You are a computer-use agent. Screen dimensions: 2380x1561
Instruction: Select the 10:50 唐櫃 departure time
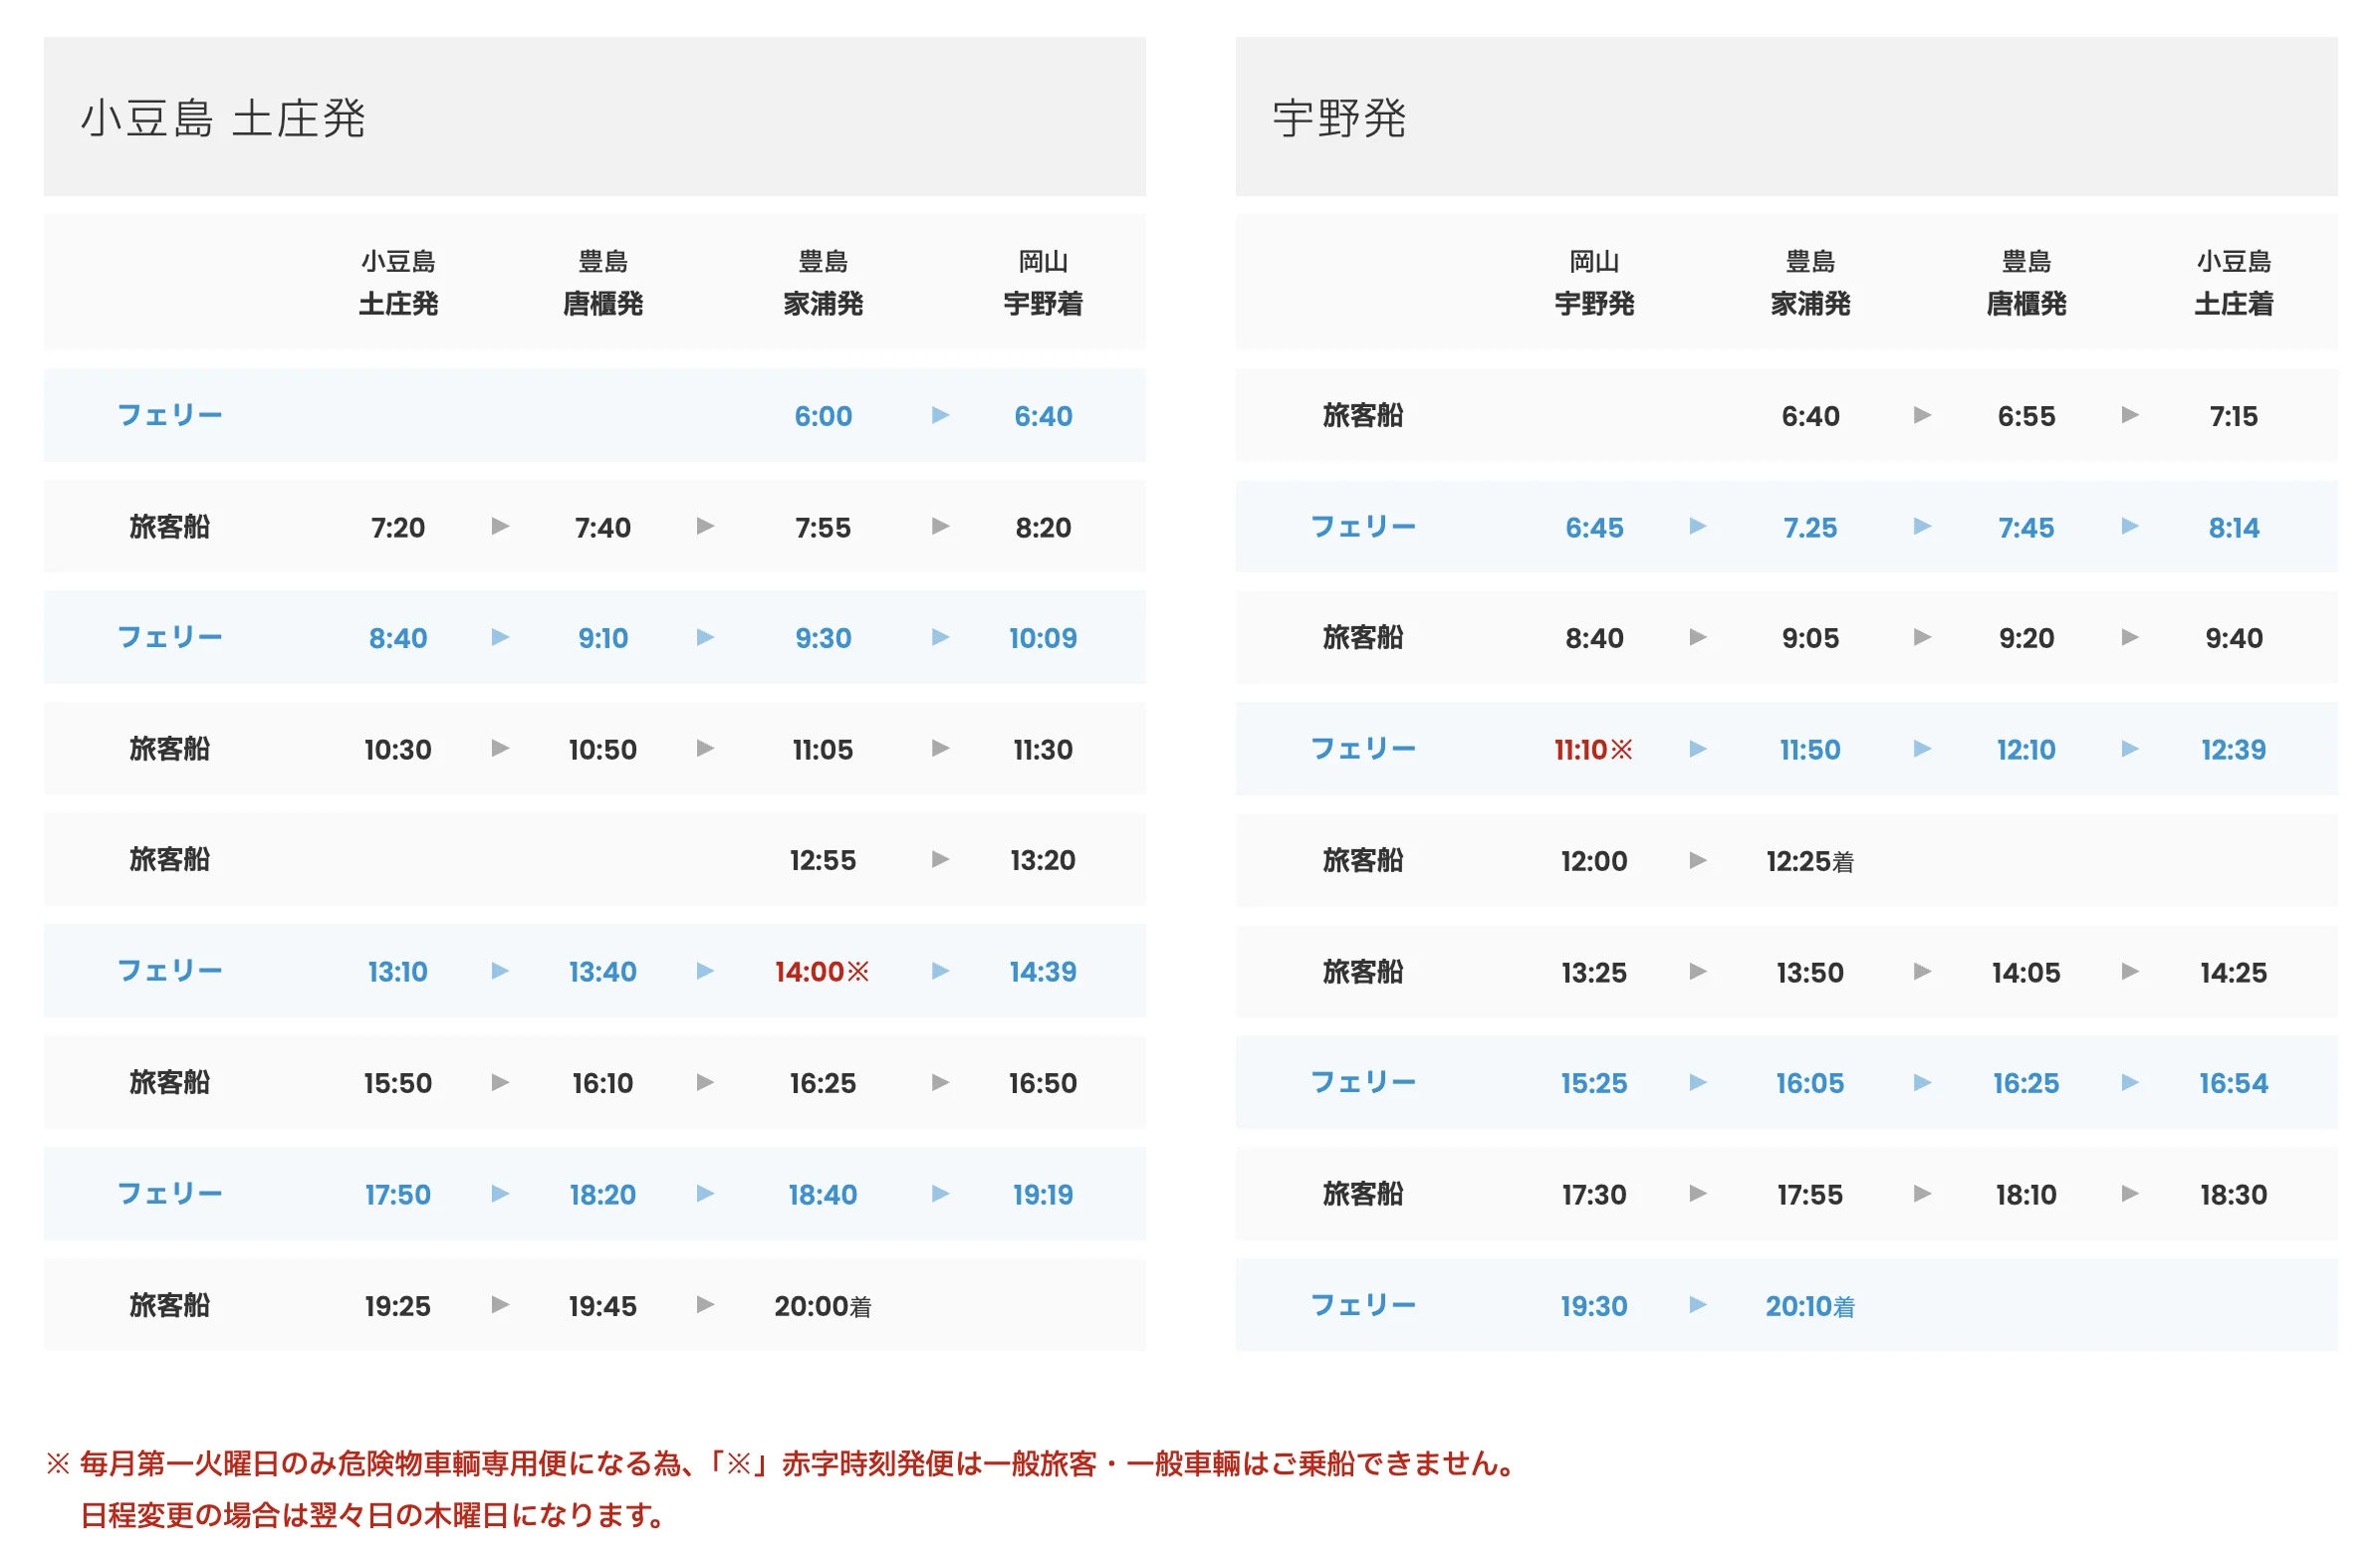[603, 749]
